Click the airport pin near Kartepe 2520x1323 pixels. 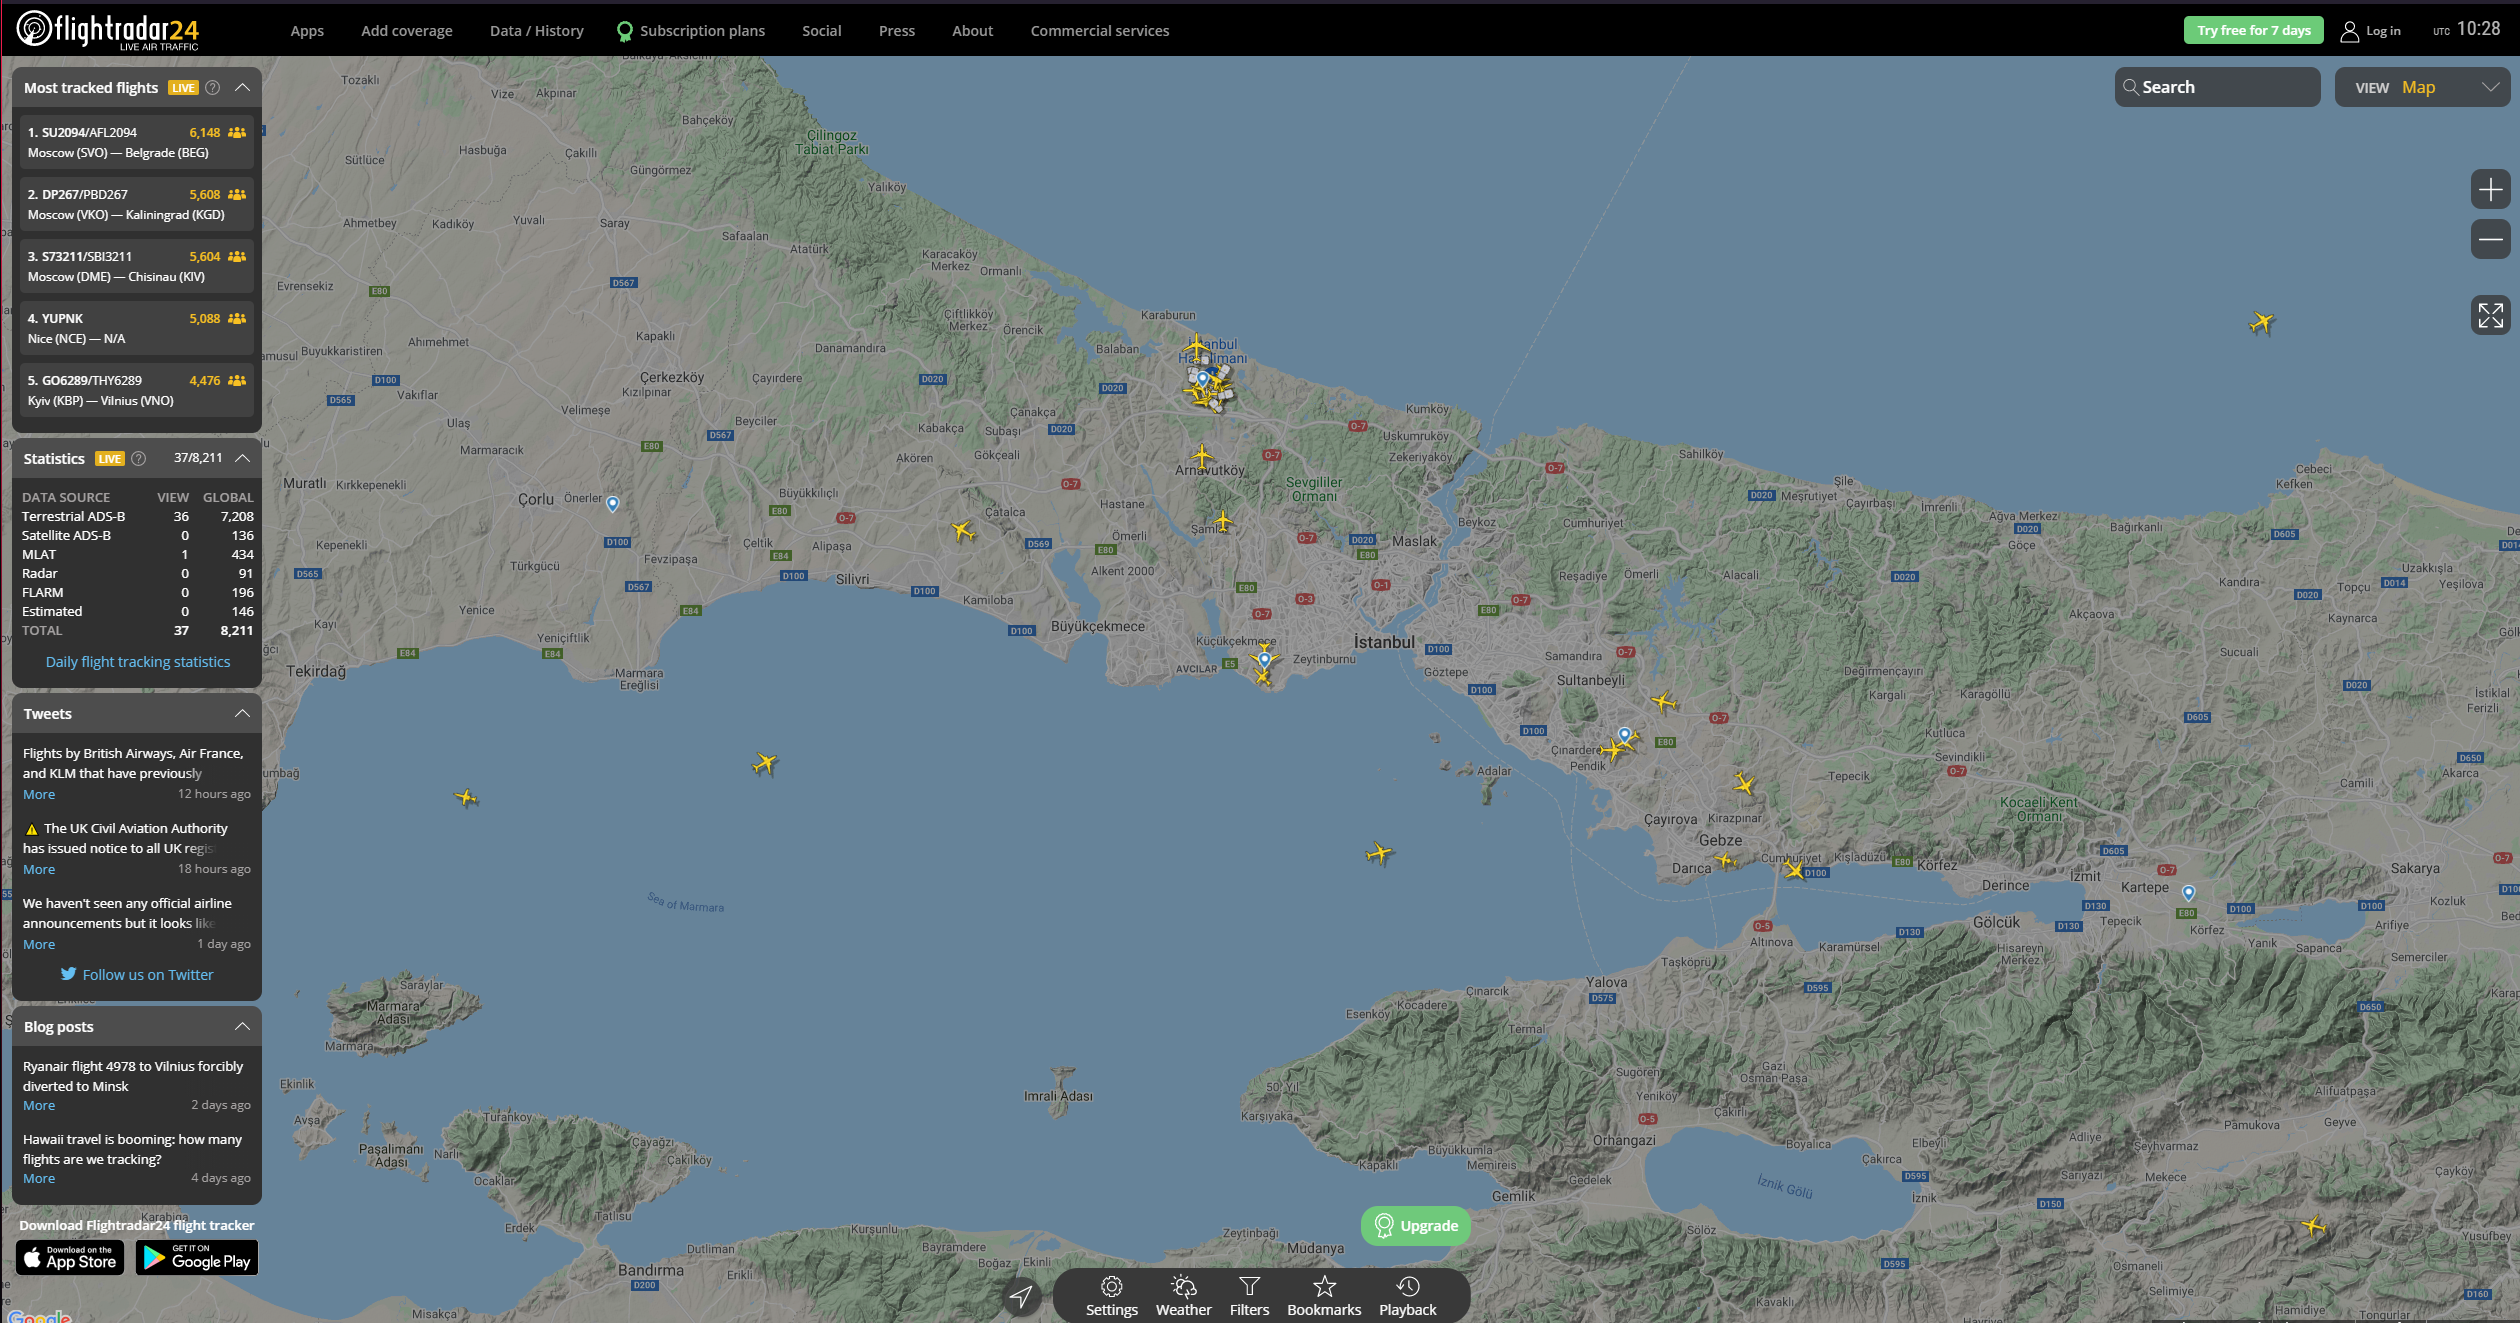(x=2188, y=892)
